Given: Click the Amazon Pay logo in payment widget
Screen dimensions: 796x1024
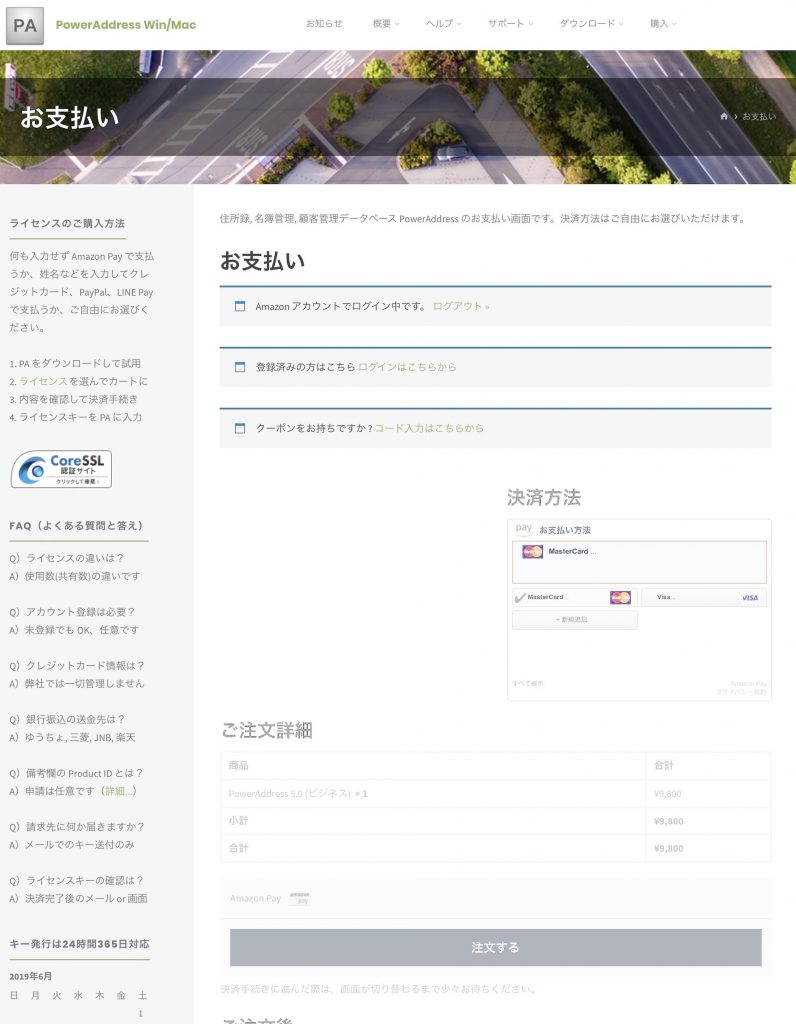Looking at the screenshot, I should [524, 529].
